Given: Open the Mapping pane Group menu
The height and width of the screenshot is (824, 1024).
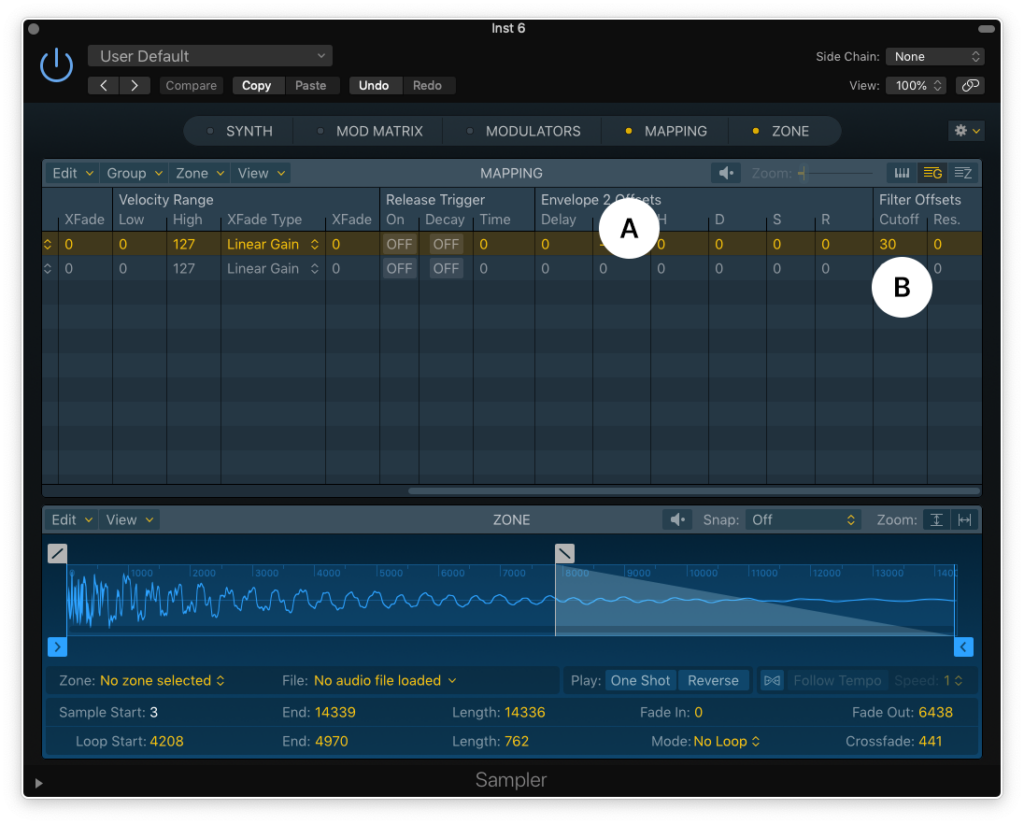Looking at the screenshot, I should point(135,173).
